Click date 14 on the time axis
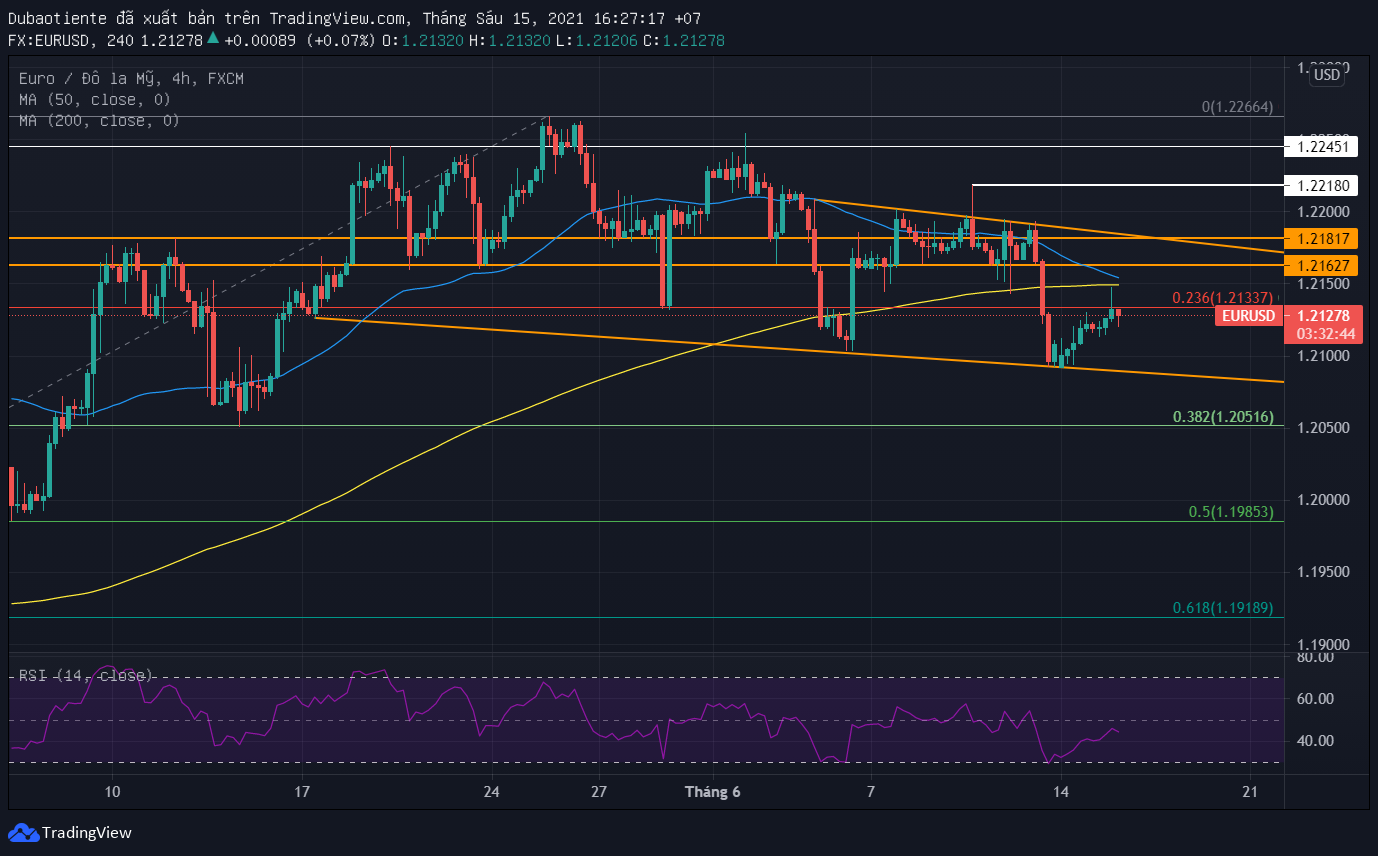 (1061, 792)
